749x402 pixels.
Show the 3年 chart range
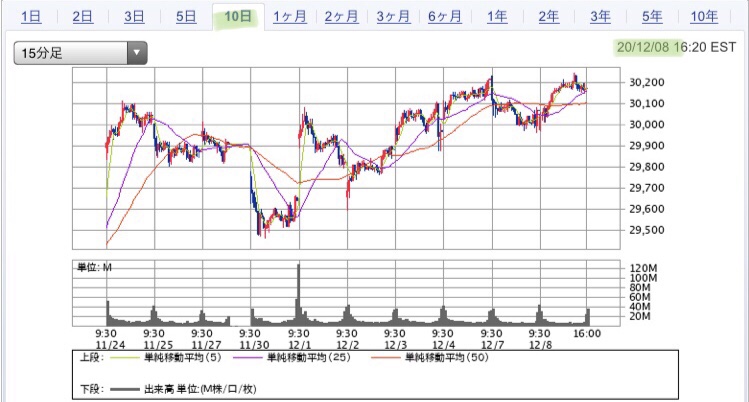point(600,17)
